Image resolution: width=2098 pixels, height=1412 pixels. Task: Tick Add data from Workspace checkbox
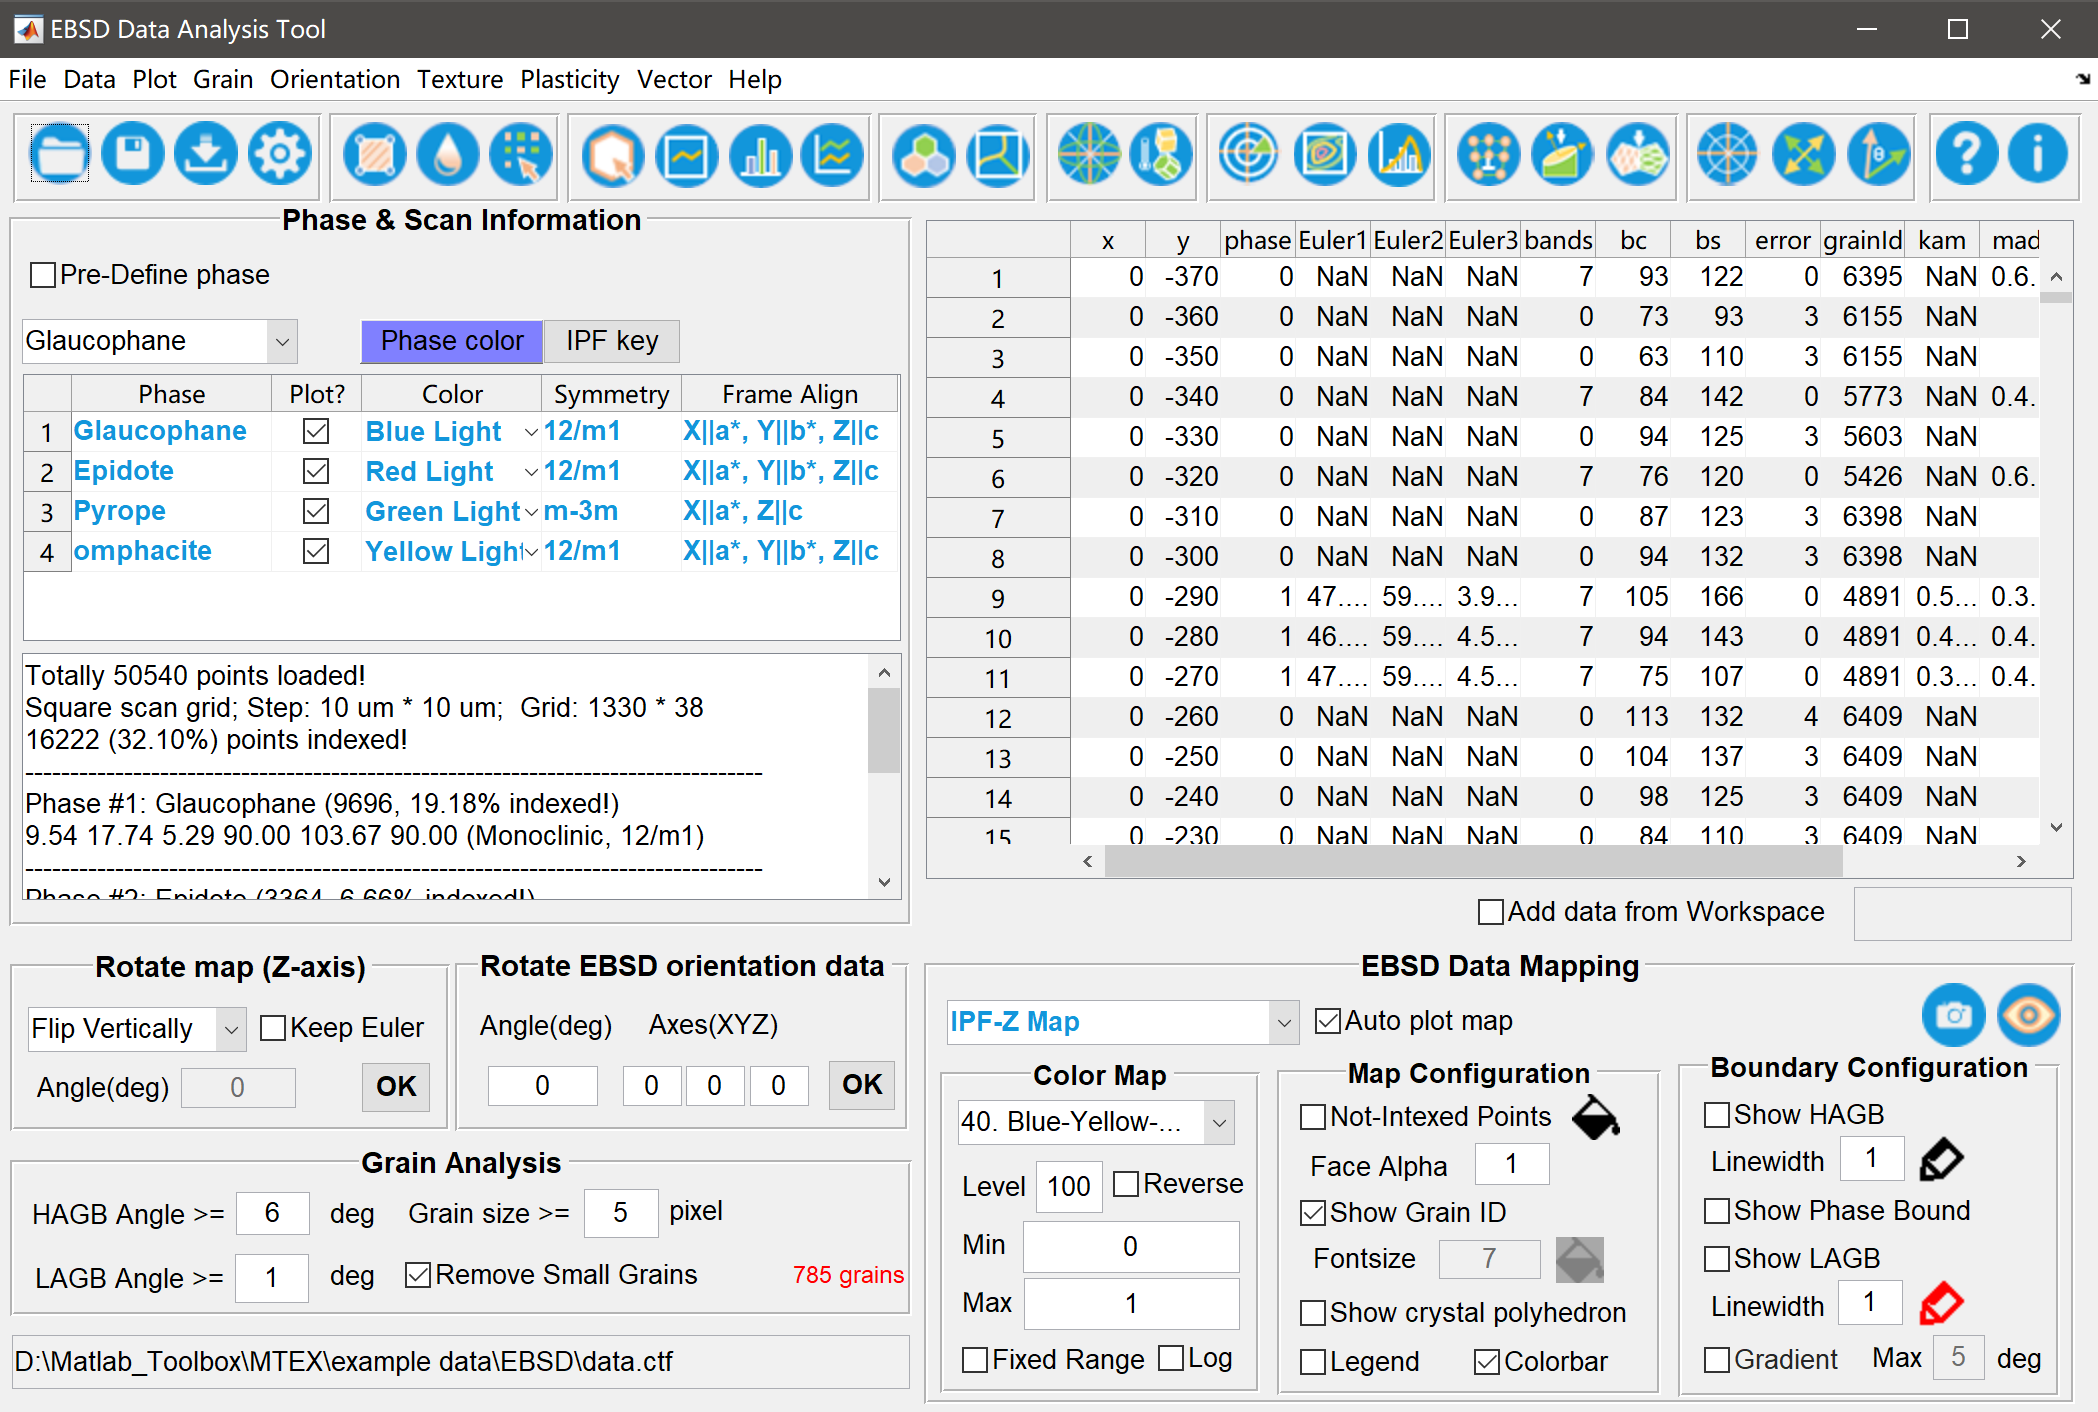tap(1491, 912)
